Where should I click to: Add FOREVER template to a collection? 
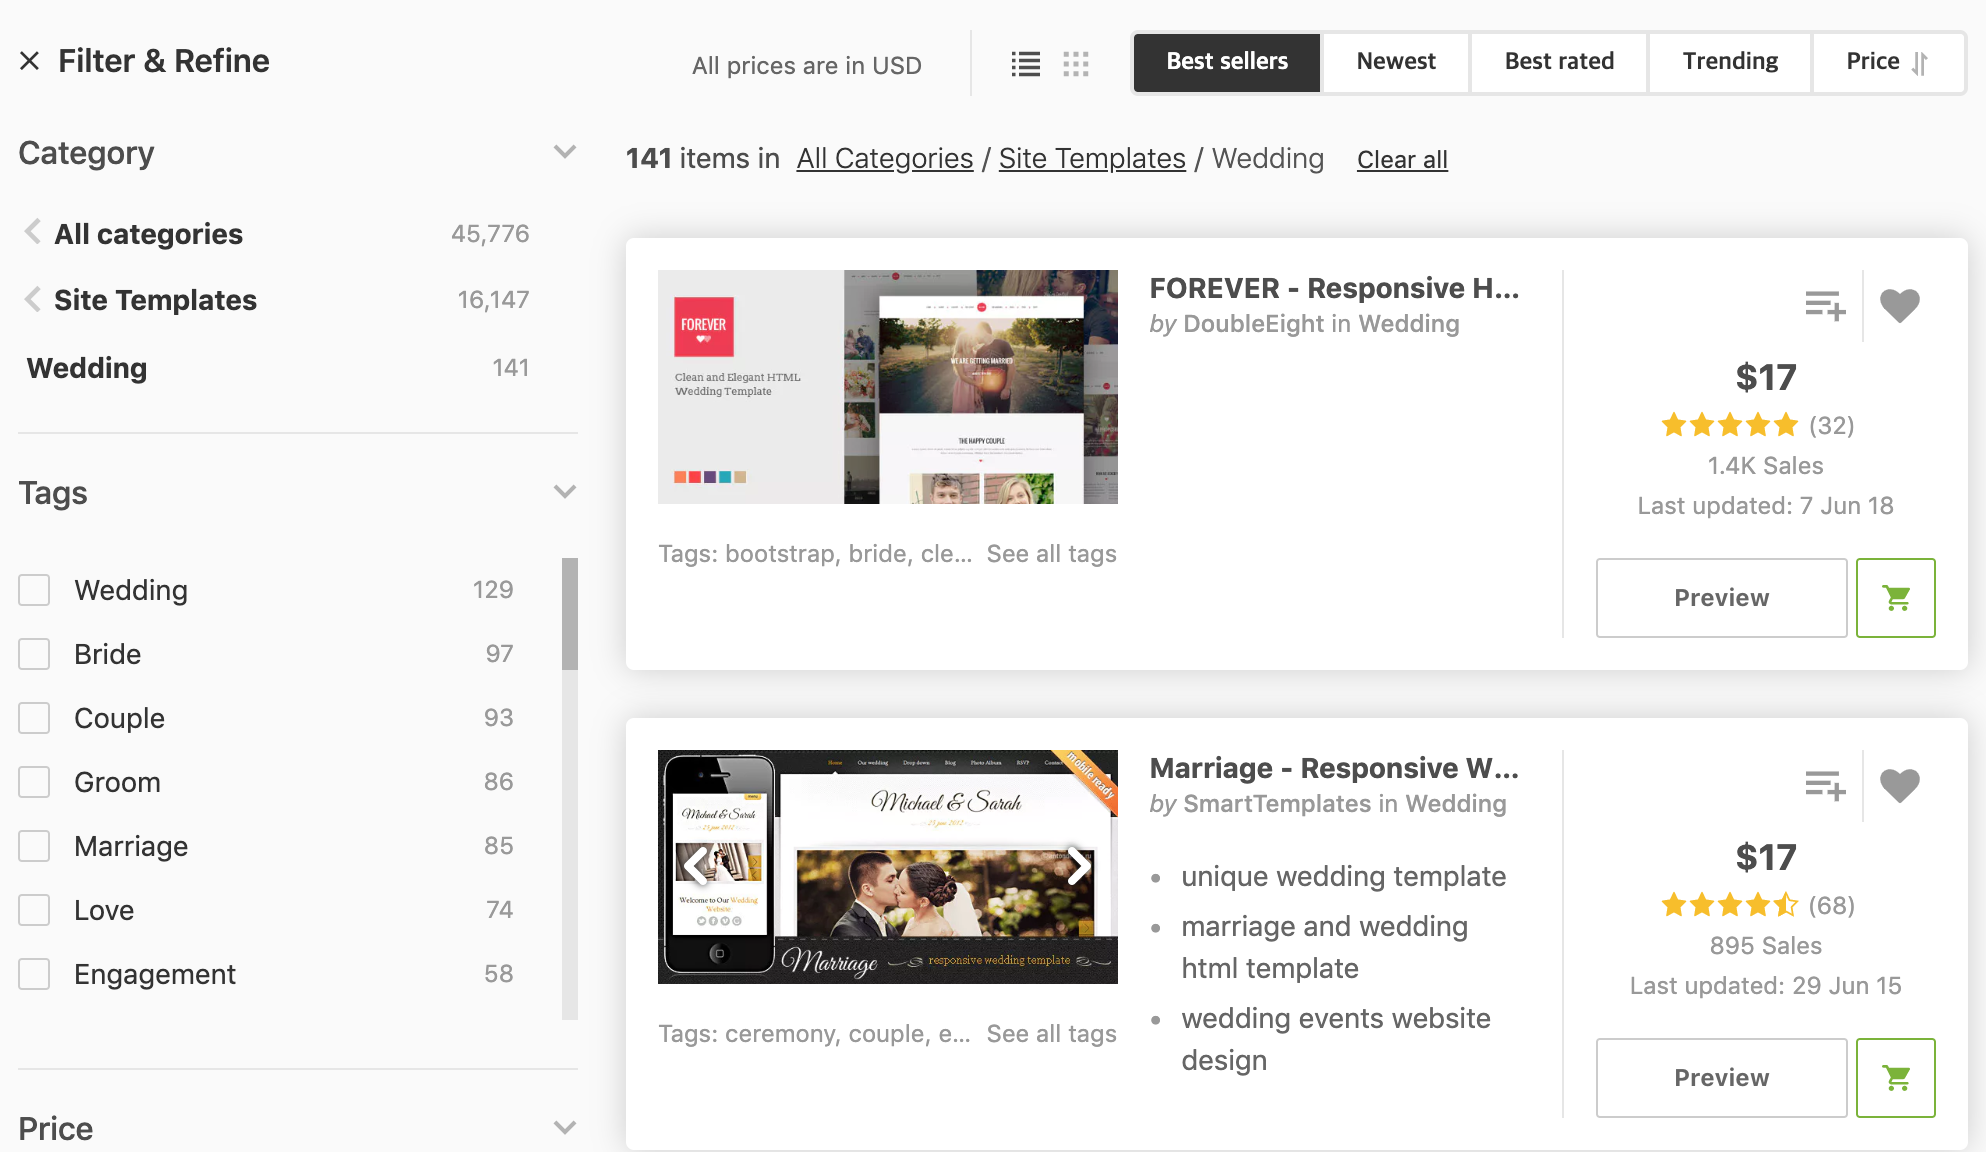tap(1824, 305)
